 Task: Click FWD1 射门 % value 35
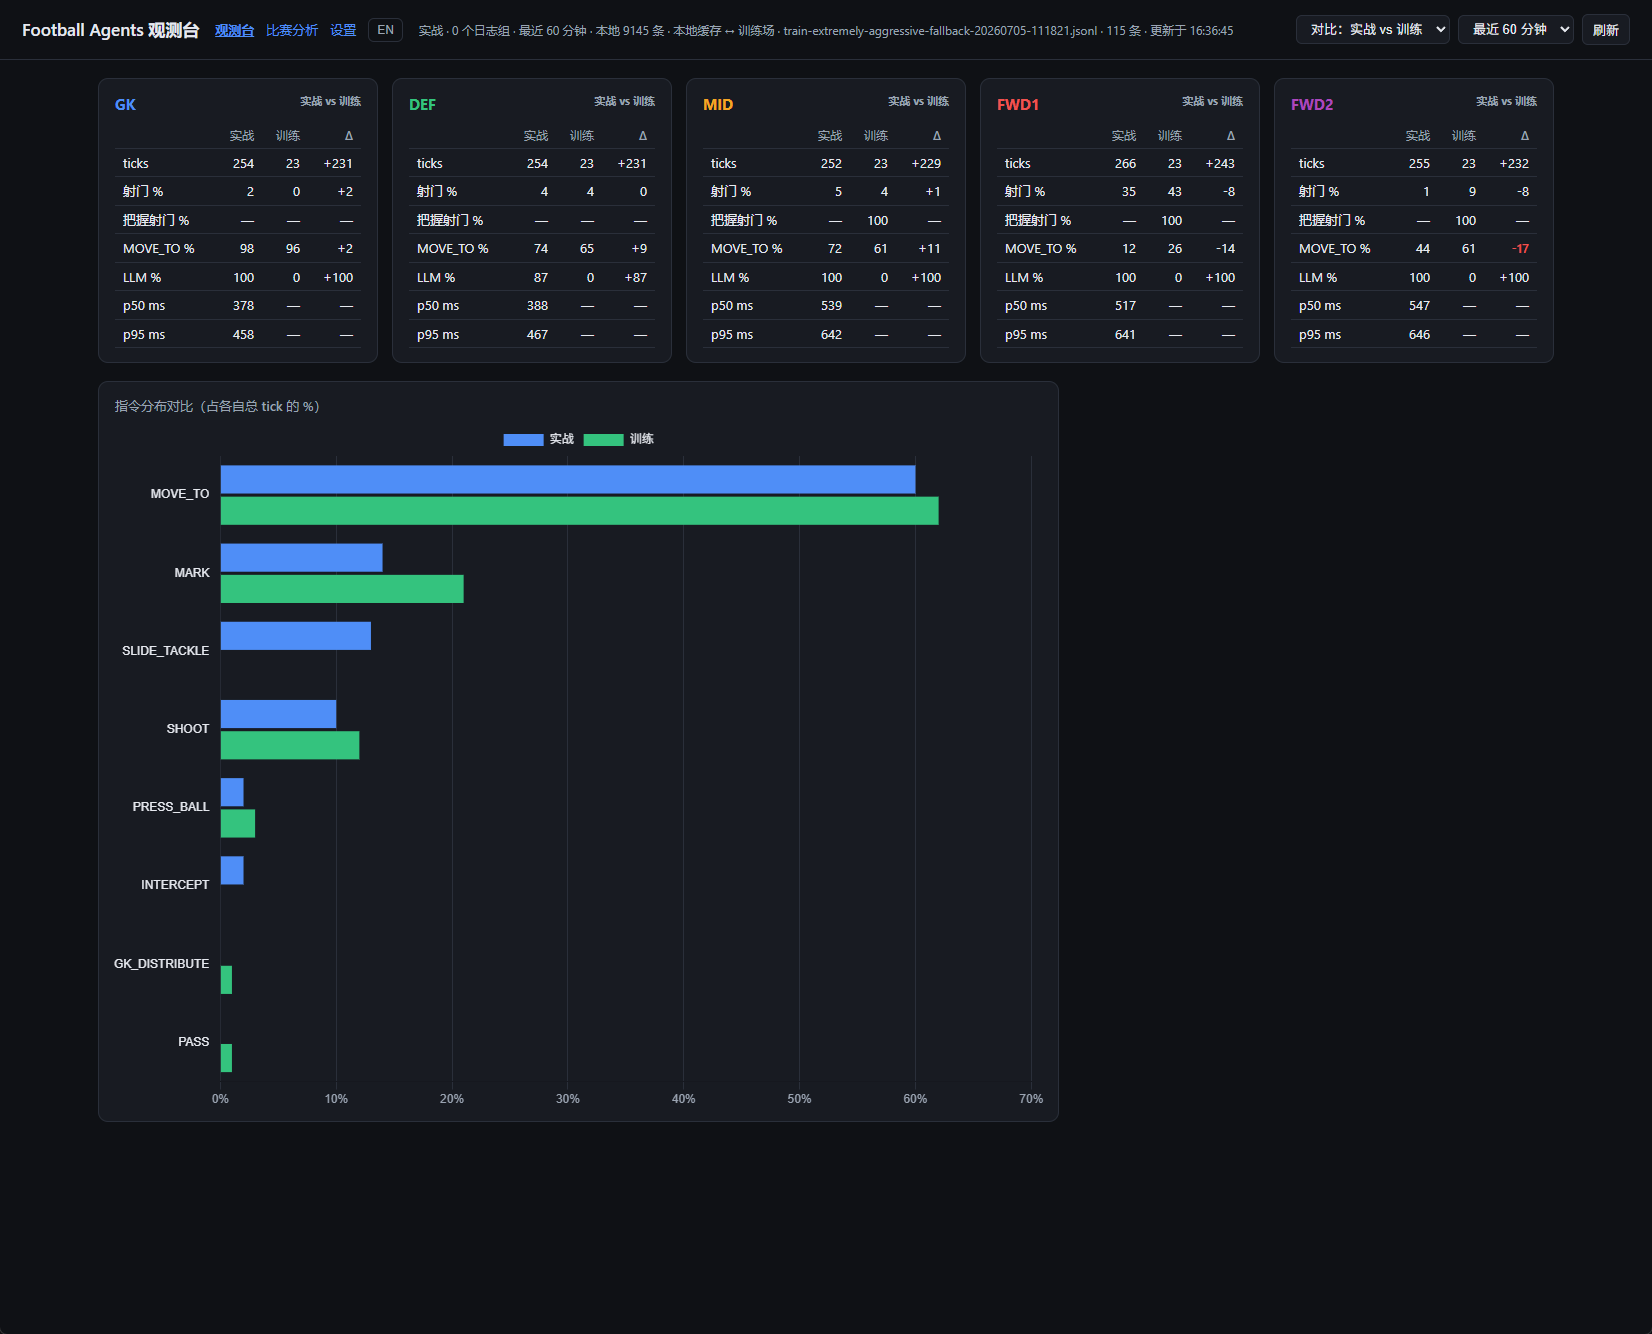tap(1128, 192)
